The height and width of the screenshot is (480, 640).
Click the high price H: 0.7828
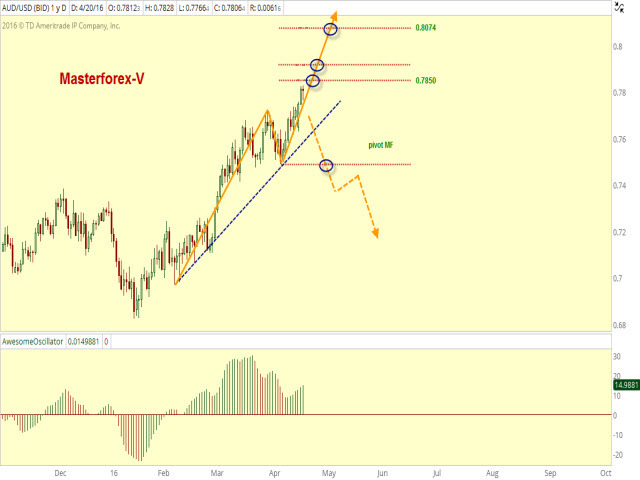(x=160, y=8)
